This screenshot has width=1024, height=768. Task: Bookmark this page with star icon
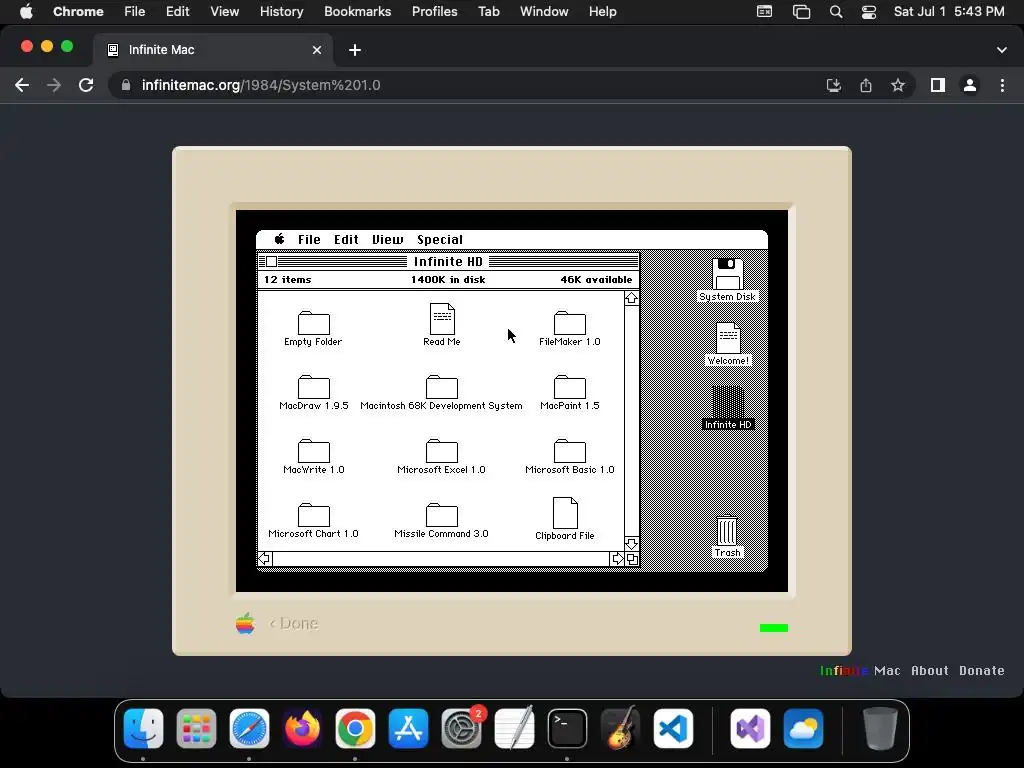click(x=898, y=85)
